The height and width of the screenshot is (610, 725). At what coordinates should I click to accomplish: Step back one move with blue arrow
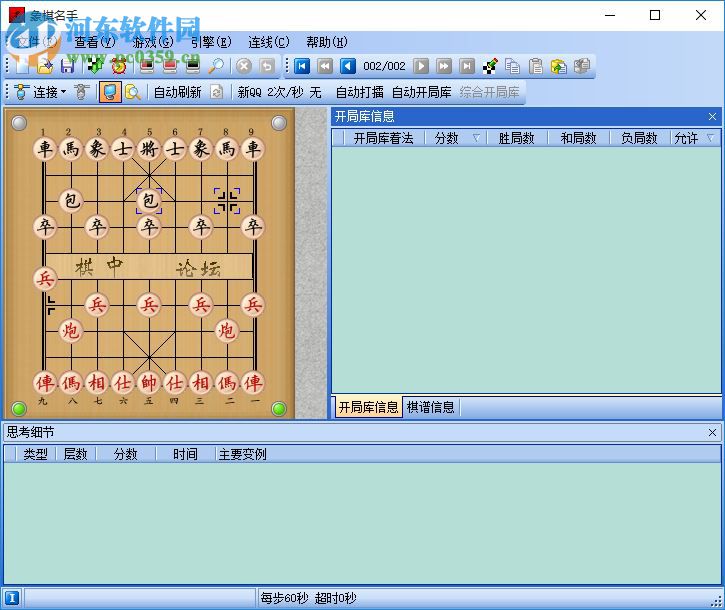(348, 66)
